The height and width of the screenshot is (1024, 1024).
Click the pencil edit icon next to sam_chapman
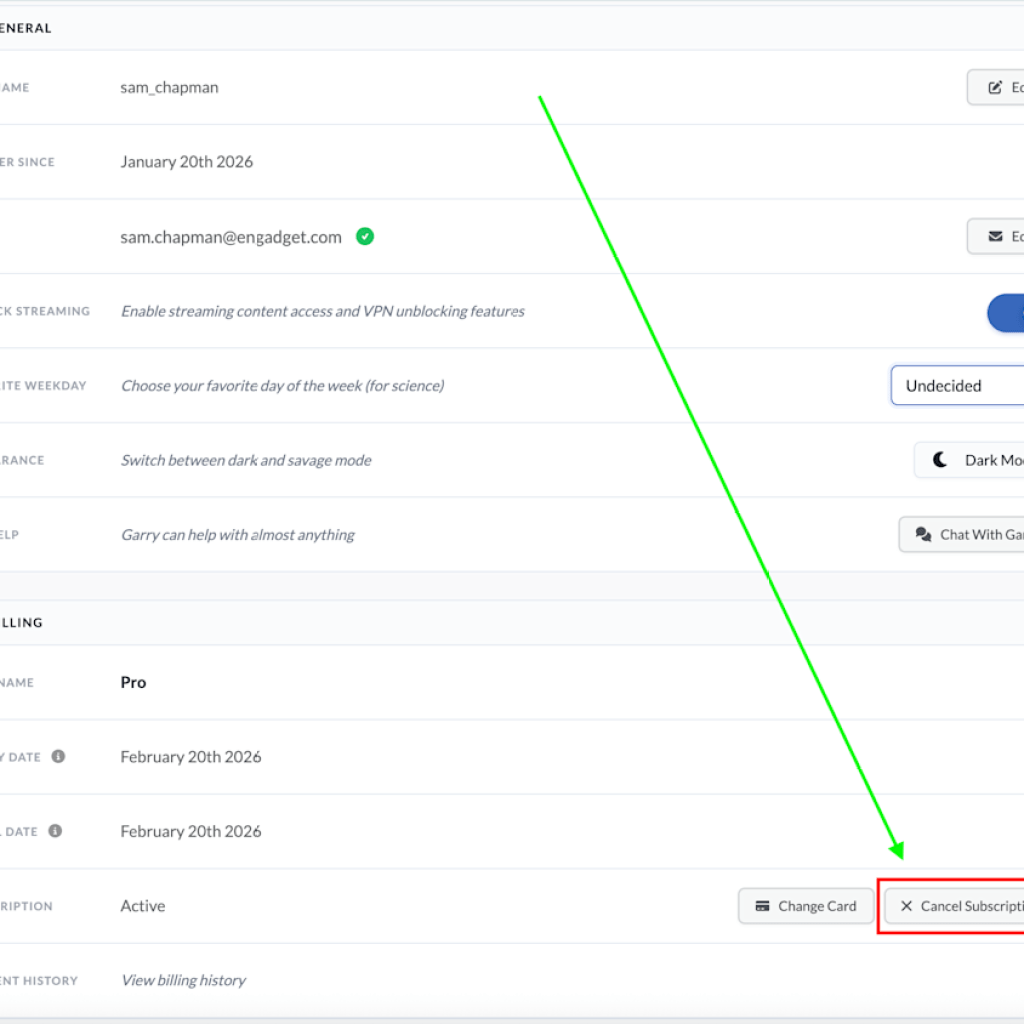pyautogui.click(x=994, y=87)
